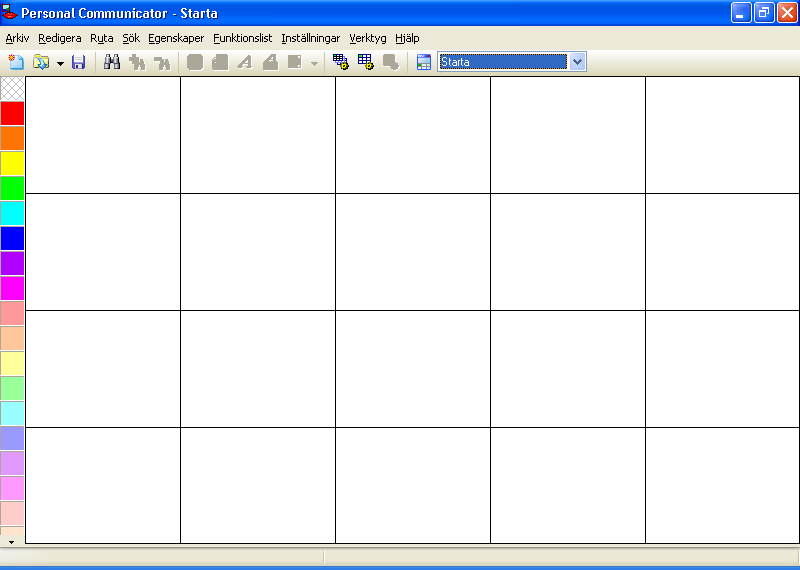Minimize the Personal Communicator window
The image size is (800, 570).
(741, 13)
